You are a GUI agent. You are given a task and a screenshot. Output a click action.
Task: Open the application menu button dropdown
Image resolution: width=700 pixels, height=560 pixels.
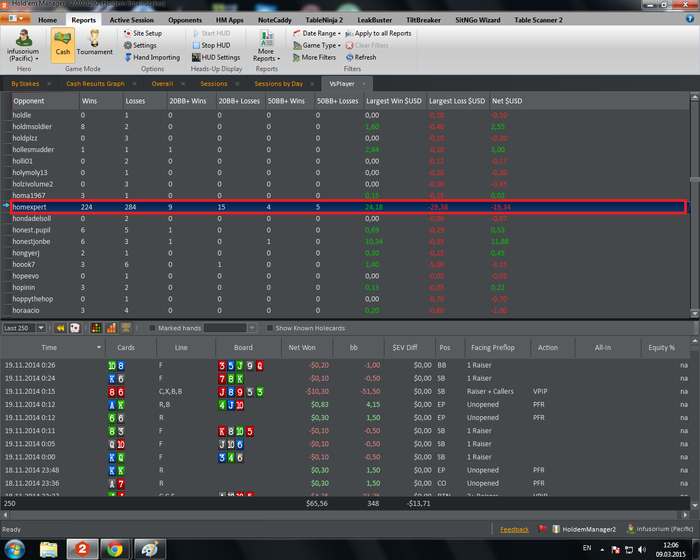[16, 18]
